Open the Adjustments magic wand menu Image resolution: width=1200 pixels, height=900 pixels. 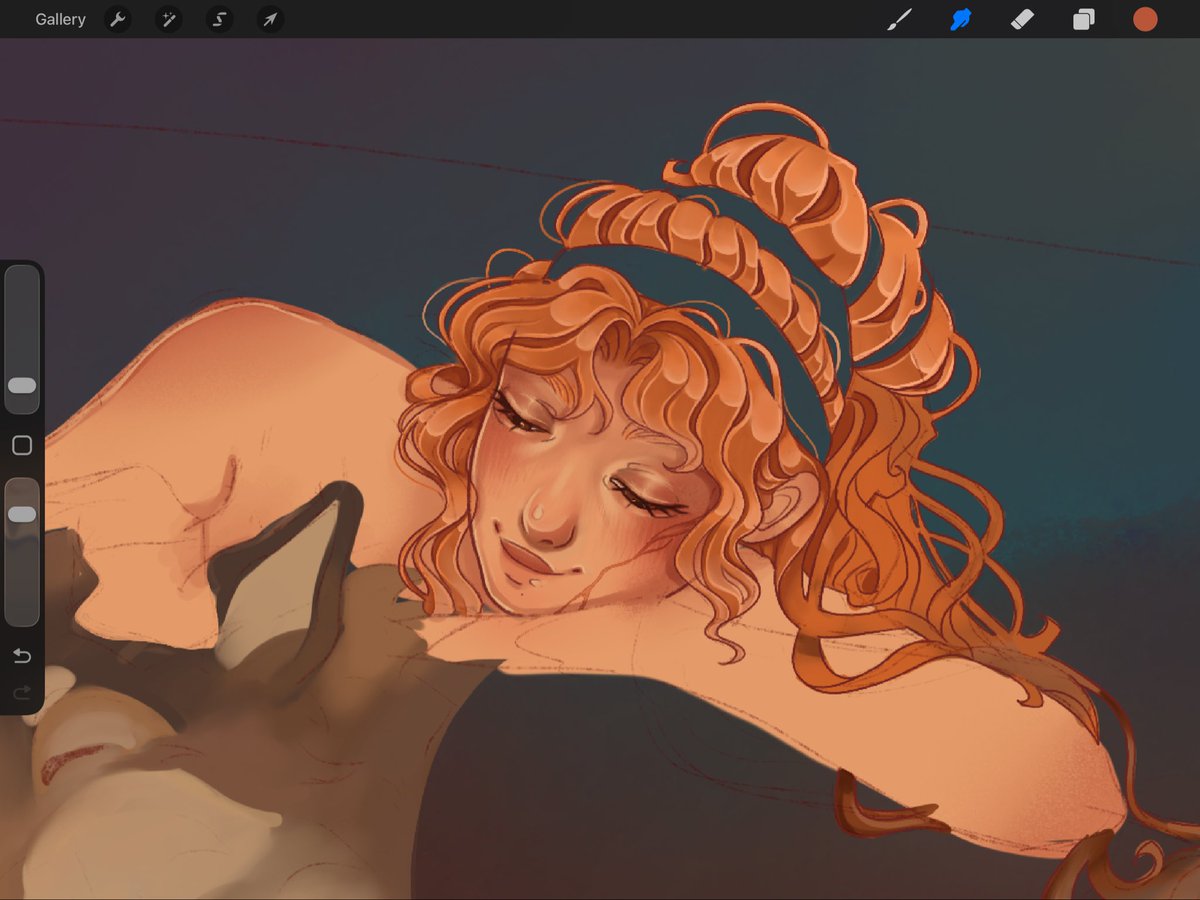[x=168, y=19]
